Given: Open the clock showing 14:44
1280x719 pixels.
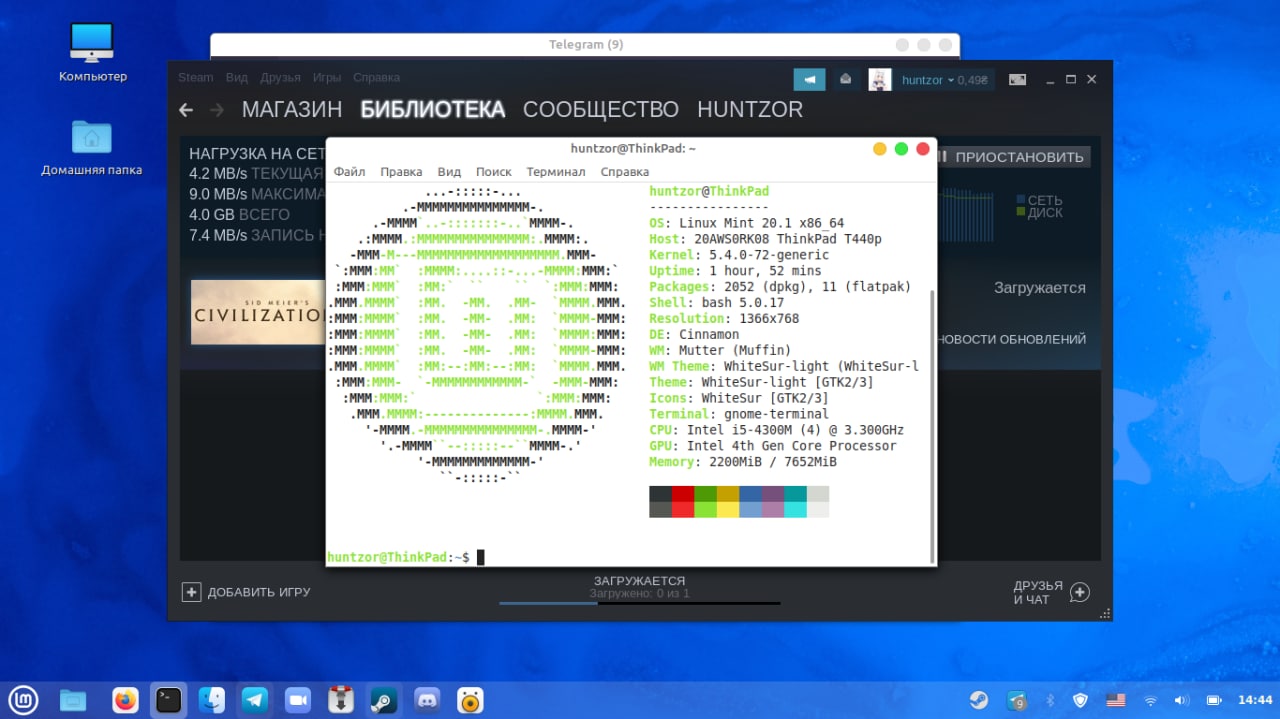Looking at the screenshot, I should (x=1255, y=700).
